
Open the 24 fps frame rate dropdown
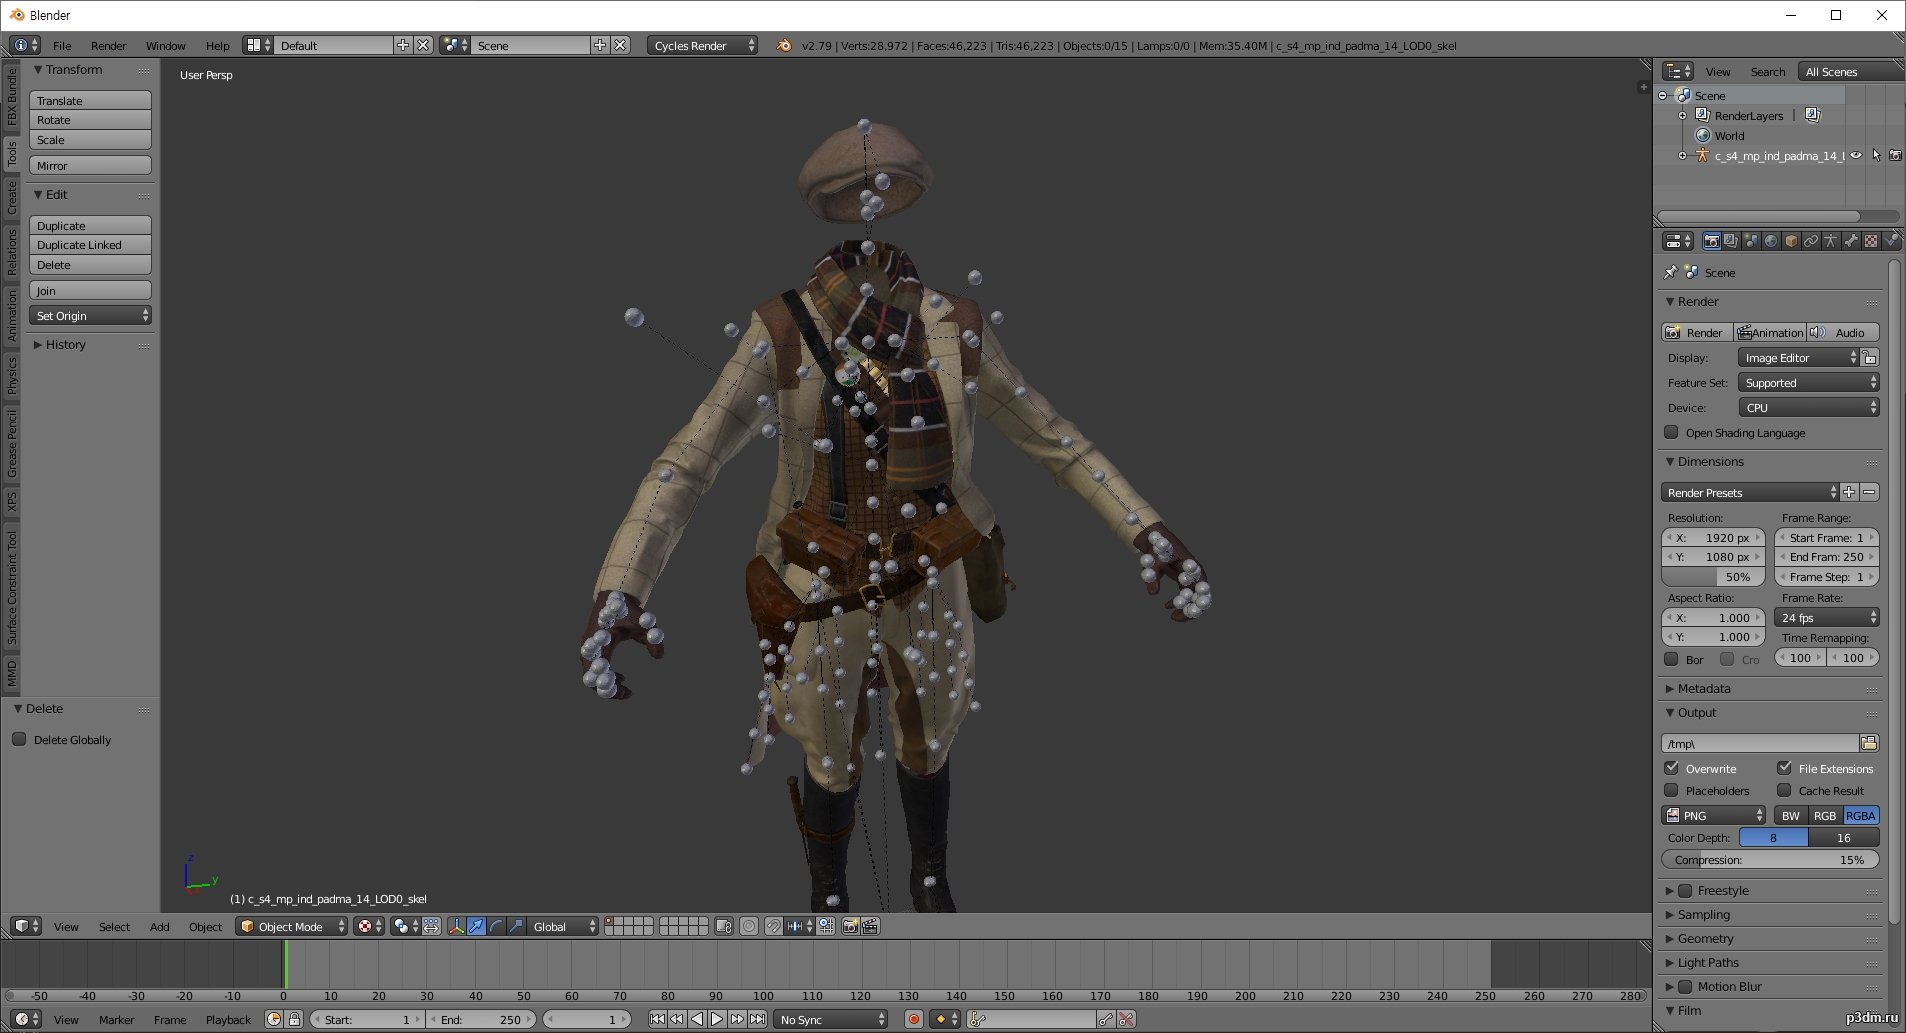tap(1827, 617)
